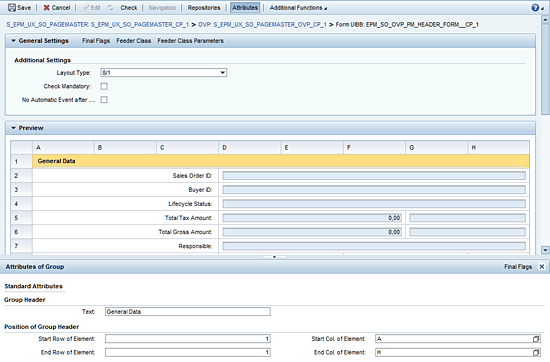Click the Edit toolbar button
Screen dimensions: 550x362
pyautogui.click(x=92, y=8)
